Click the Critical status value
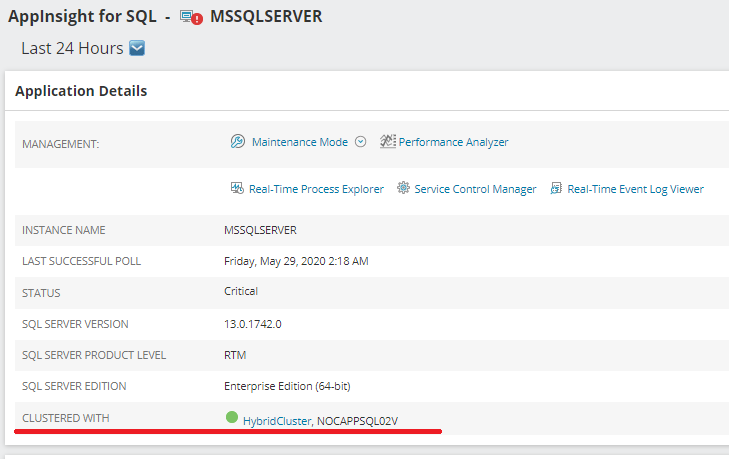 (241, 291)
